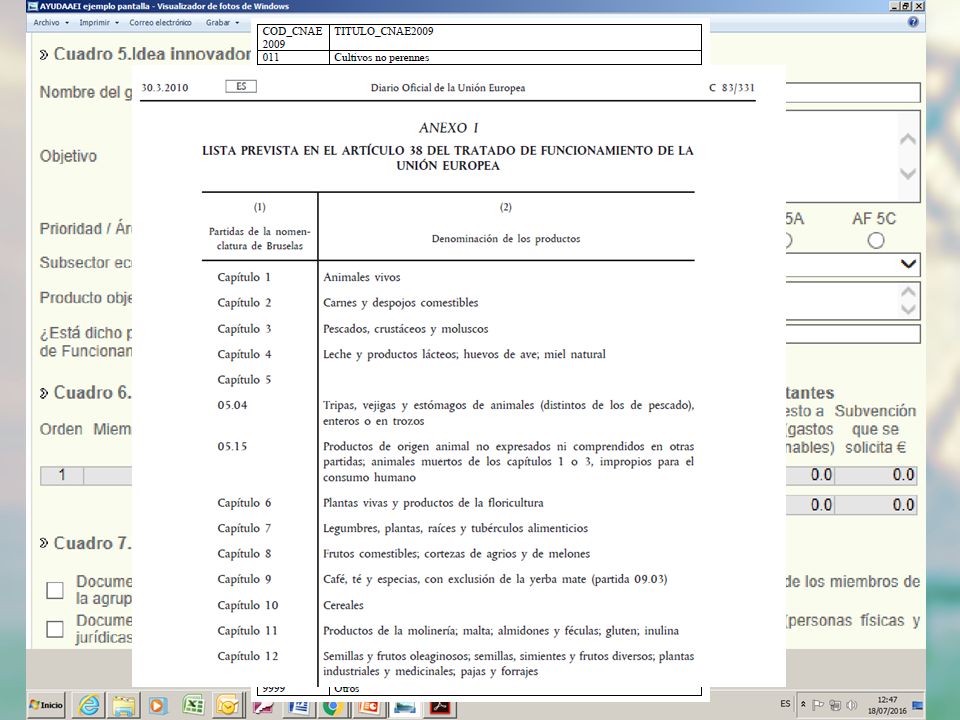Click the ES language box in document header

241,86
